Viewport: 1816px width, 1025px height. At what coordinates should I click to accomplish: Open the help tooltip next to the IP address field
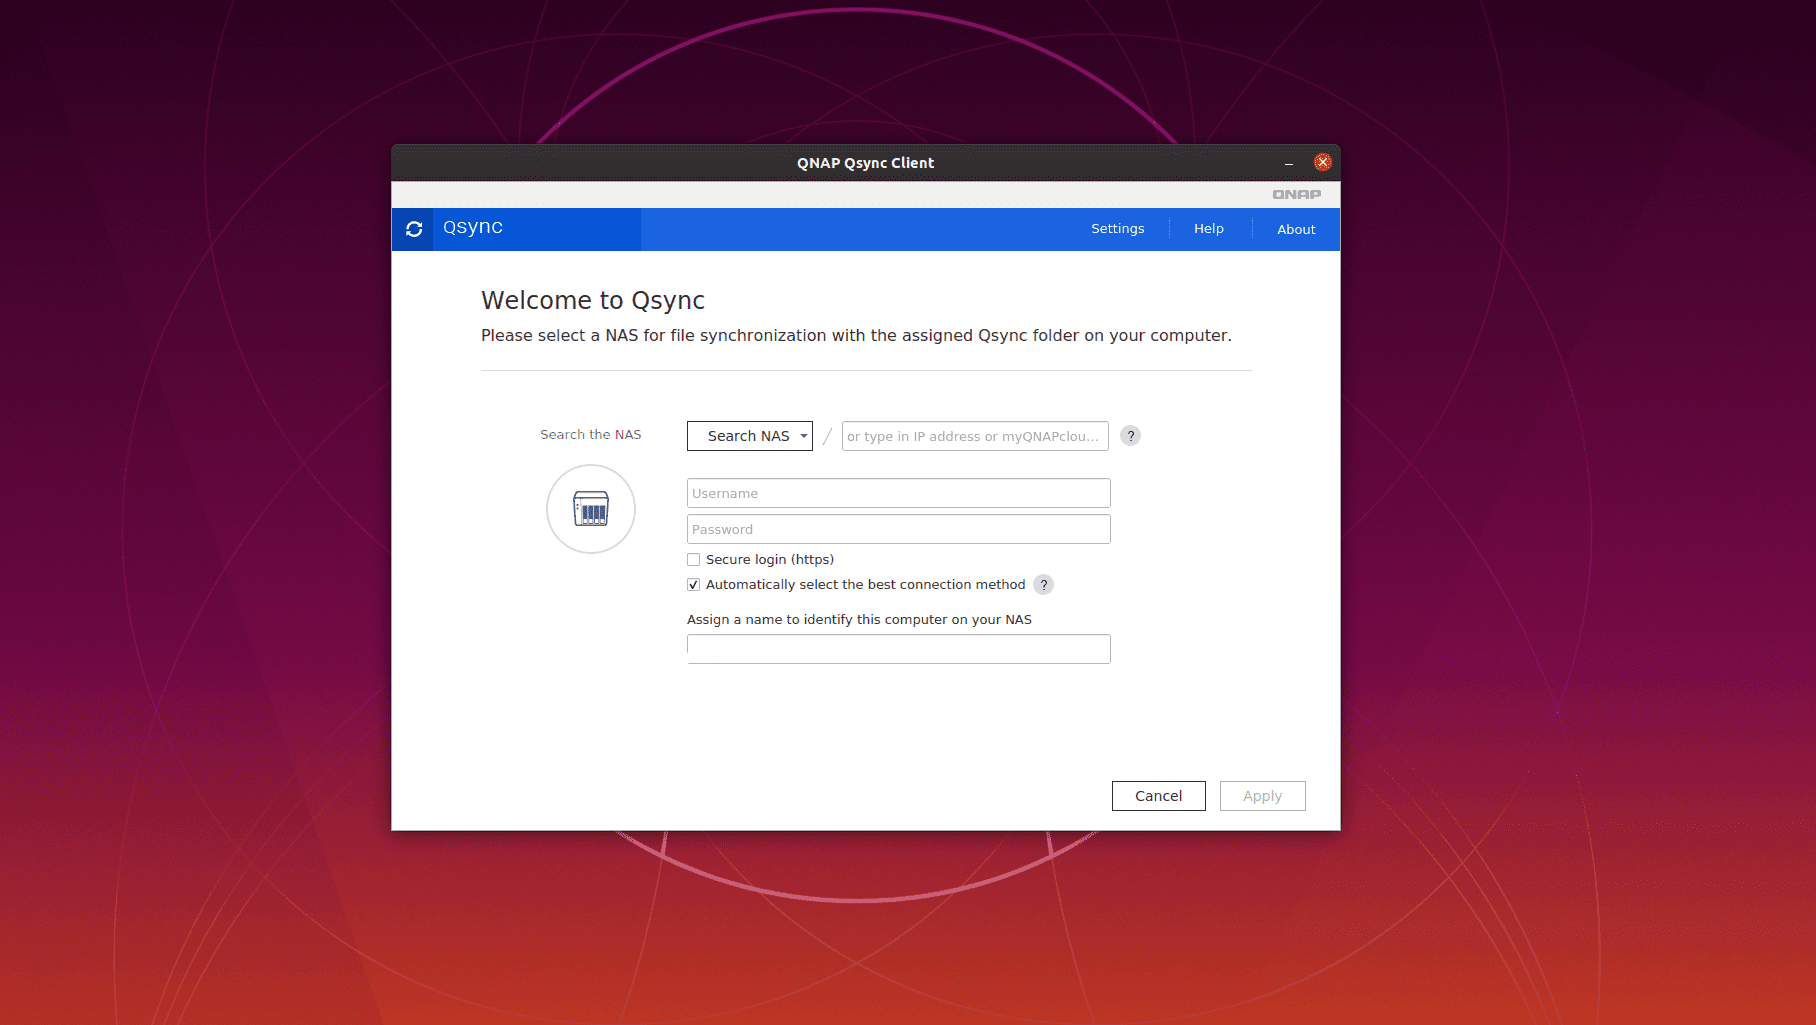(1131, 436)
